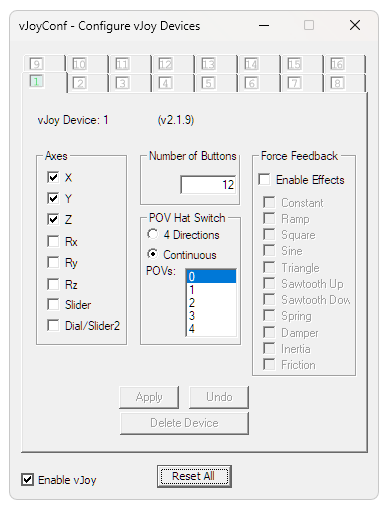Uncheck the X axis checkbox
The height and width of the screenshot is (511, 386).
tap(53, 177)
